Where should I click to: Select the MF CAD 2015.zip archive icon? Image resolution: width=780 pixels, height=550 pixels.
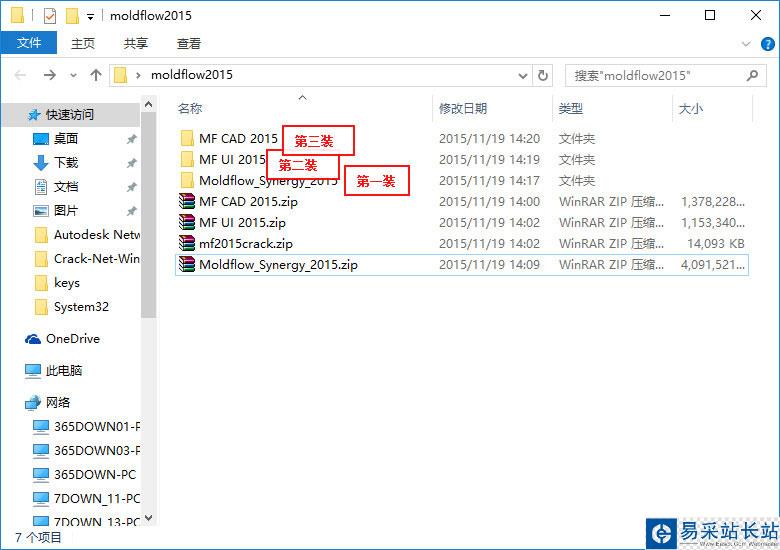click(x=187, y=201)
